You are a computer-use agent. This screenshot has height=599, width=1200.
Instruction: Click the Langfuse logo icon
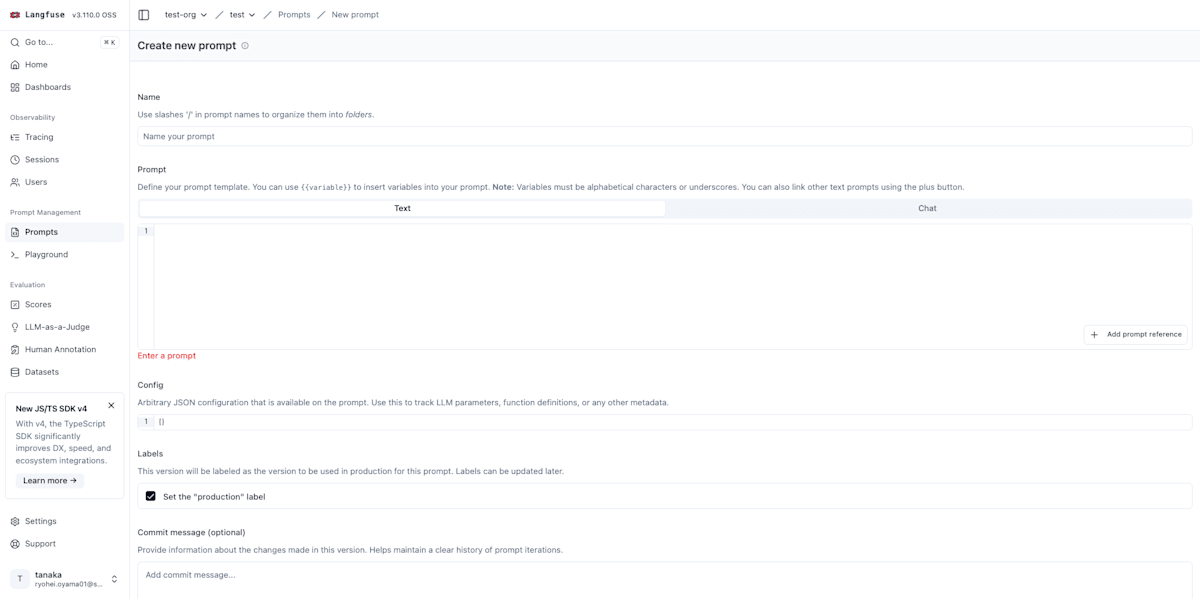pos(15,15)
